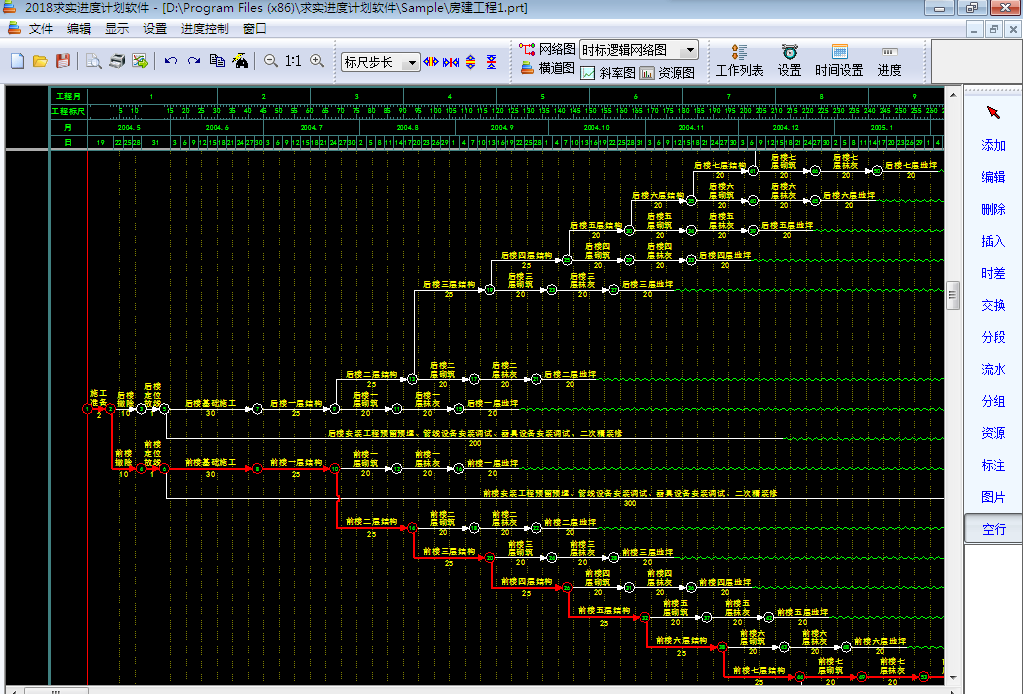Image resolution: width=1023 pixels, height=694 pixels.
Task: Compress horizontal scale step icon
Action: [x=451, y=62]
